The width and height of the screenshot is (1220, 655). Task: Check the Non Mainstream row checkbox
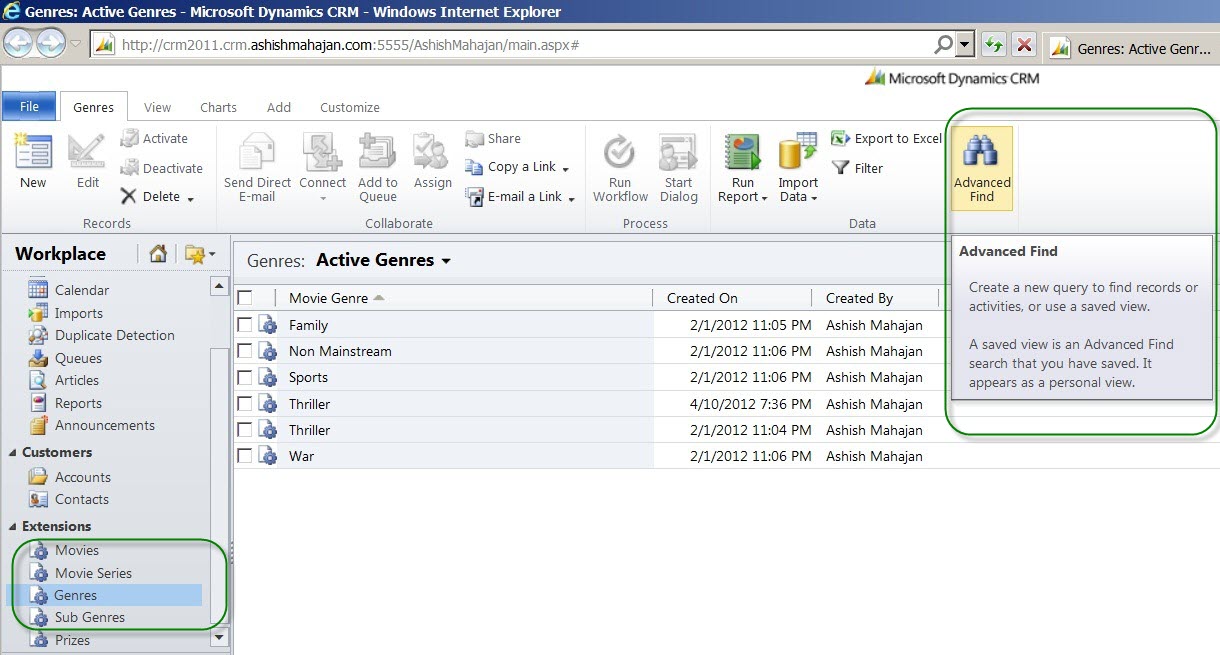pyautogui.click(x=245, y=351)
